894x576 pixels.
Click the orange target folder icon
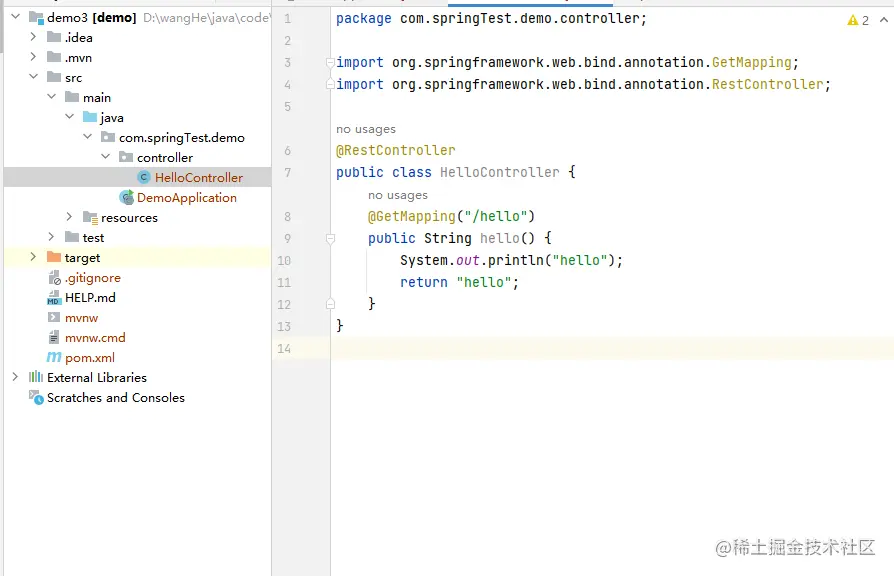click(x=54, y=257)
